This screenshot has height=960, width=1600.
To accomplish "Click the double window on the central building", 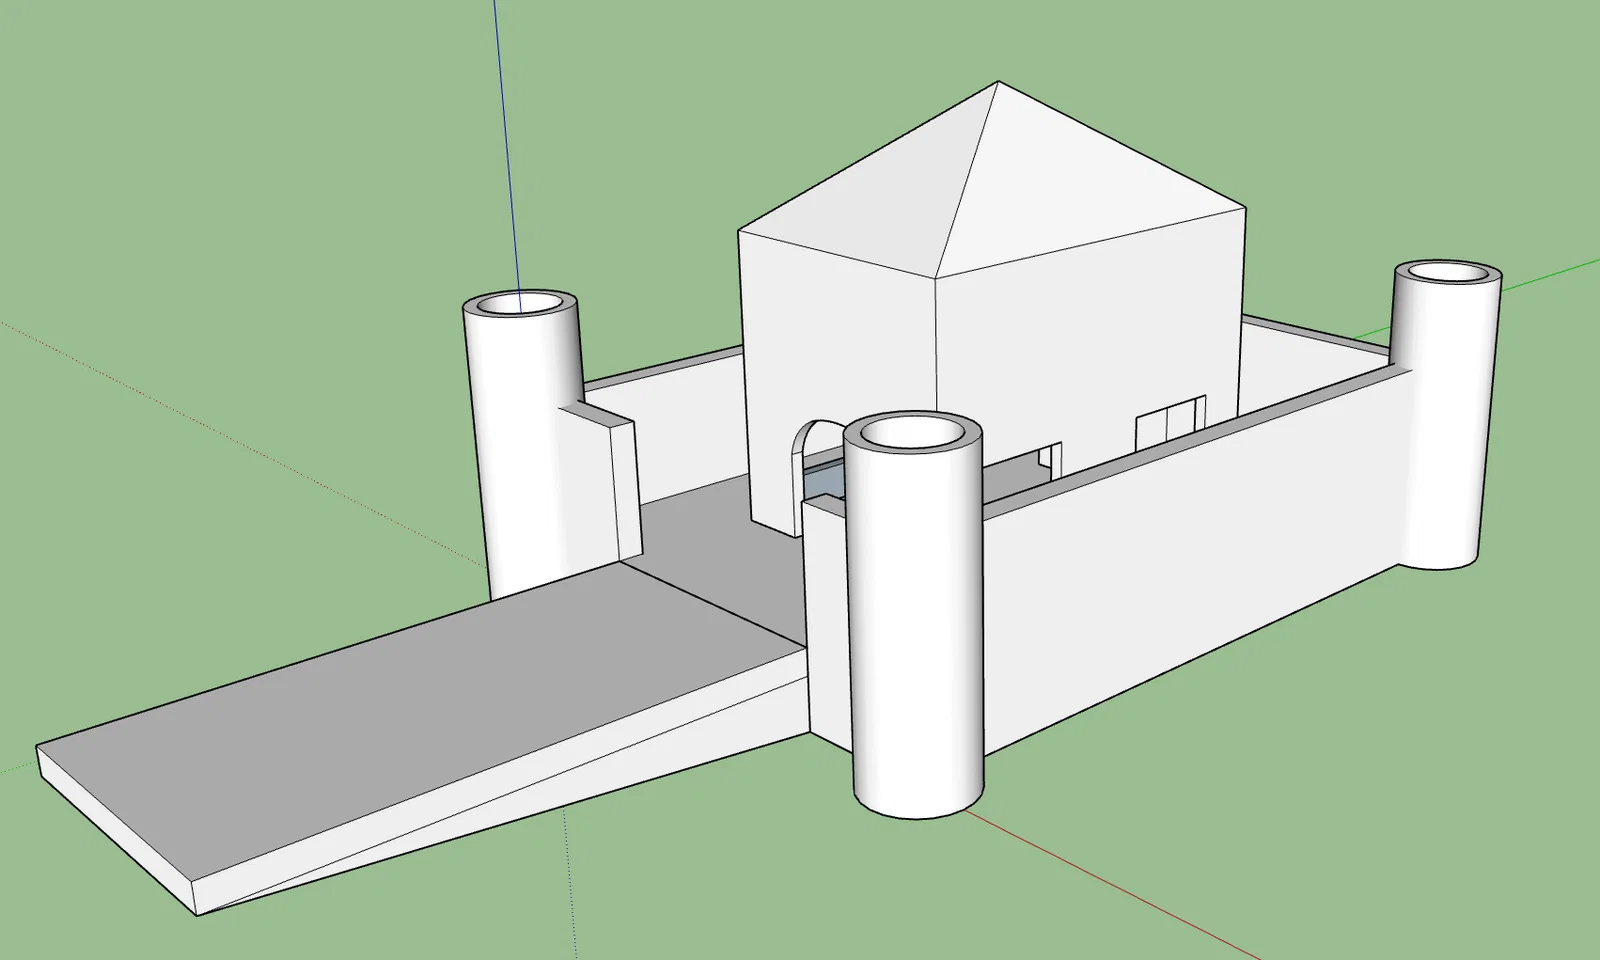I will pyautogui.click(x=1170, y=423).
